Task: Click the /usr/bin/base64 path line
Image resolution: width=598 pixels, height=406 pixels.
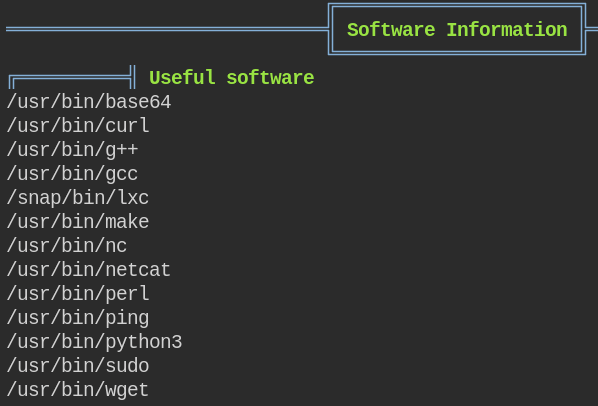Action: (x=89, y=102)
